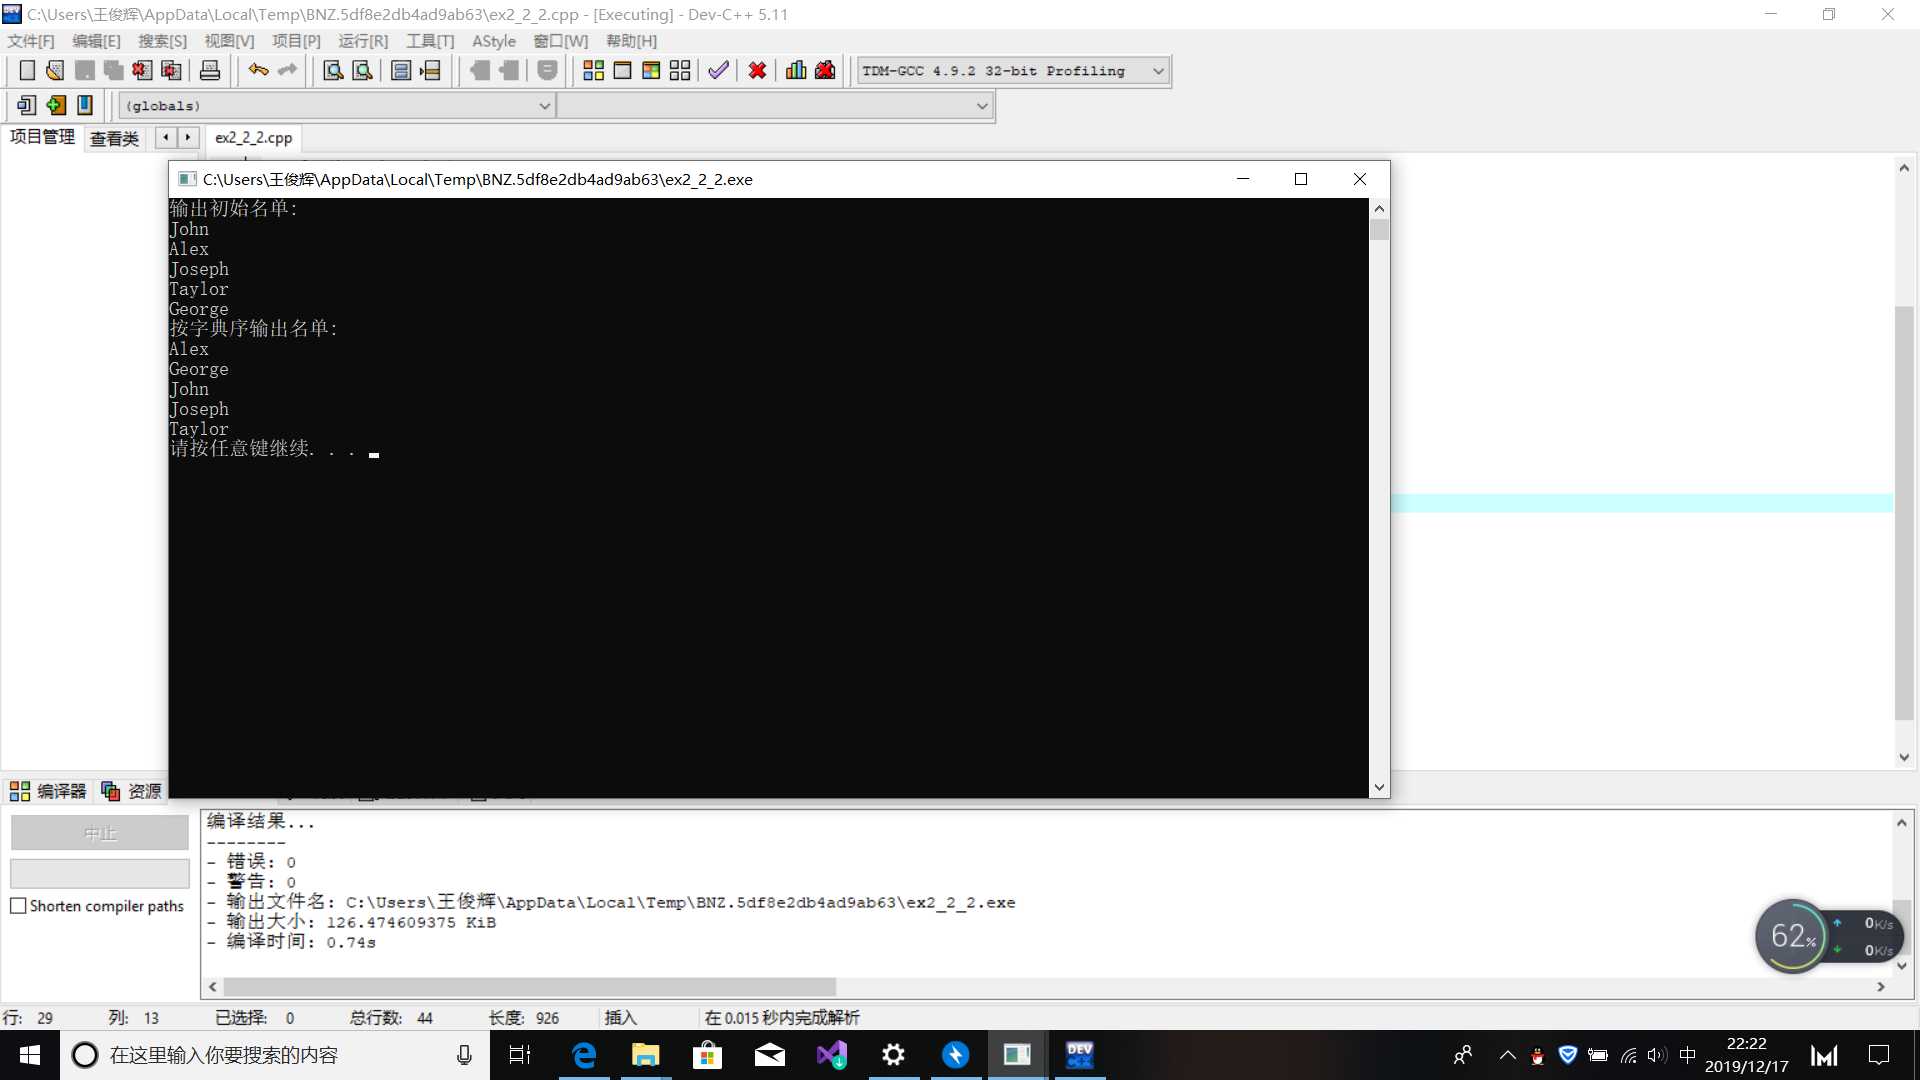
Task: Click the Goto bookmark blue icon
Action: (85, 105)
